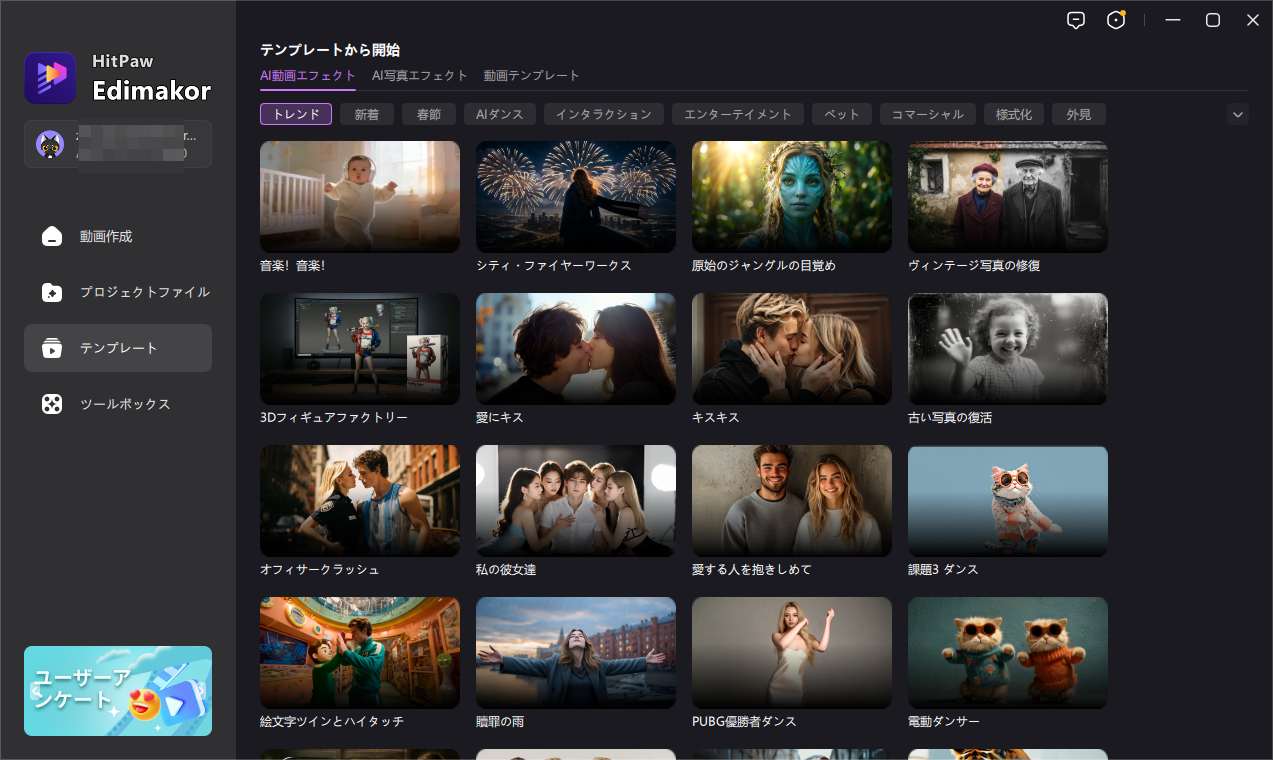Viewport: 1273px width, 760px height.
Task: Open the 愛にキス template thumbnail
Action: point(575,348)
